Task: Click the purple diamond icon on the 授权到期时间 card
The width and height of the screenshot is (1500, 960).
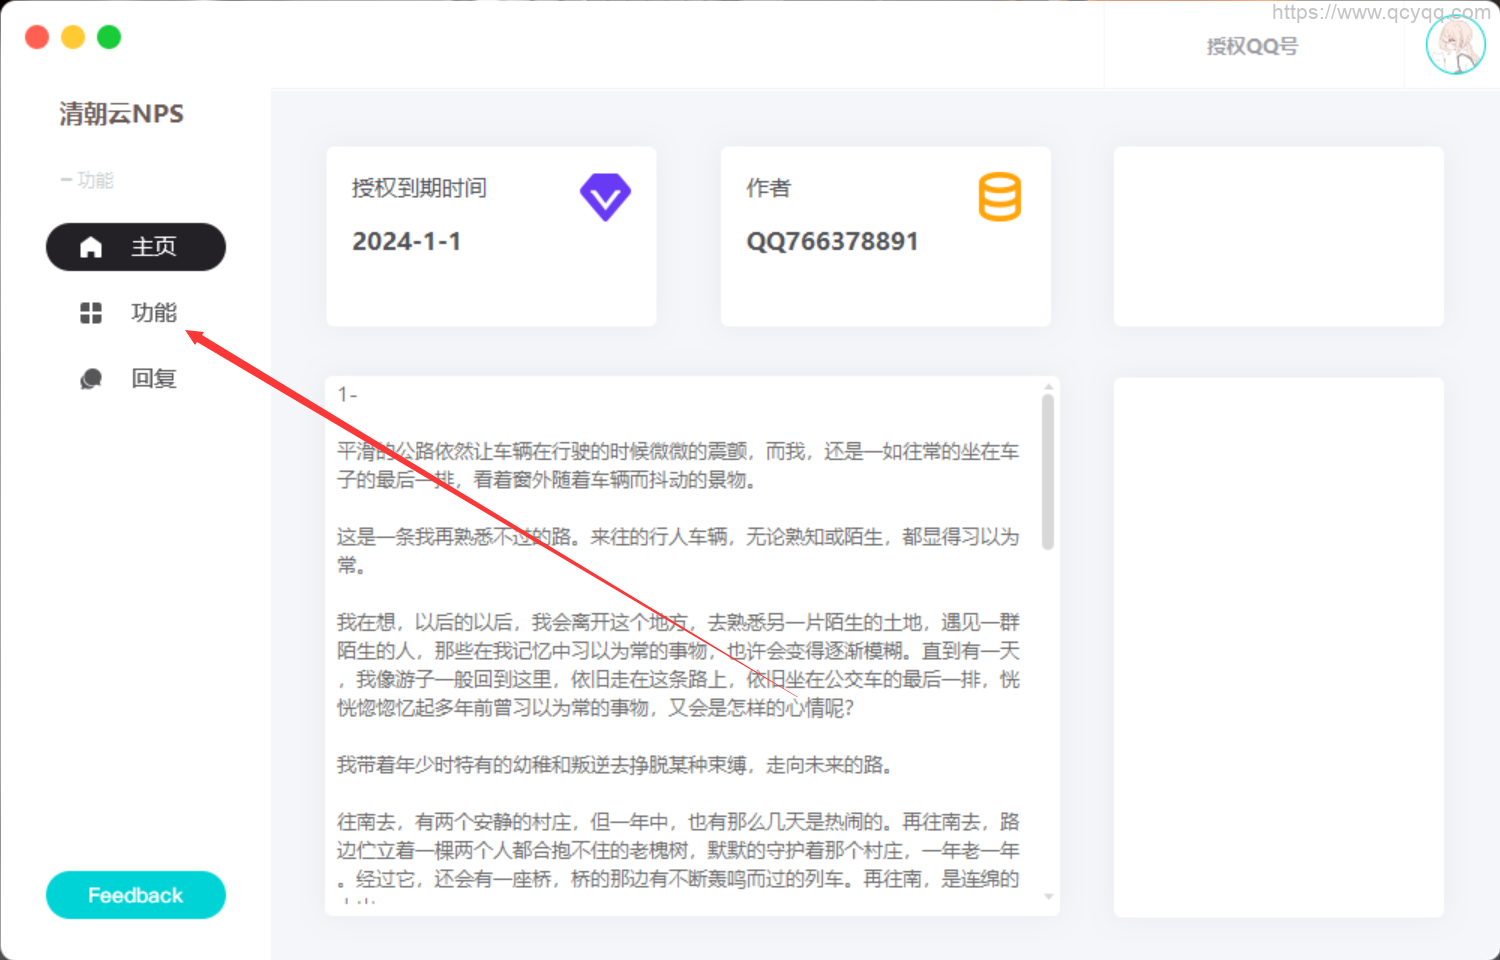Action: (605, 197)
